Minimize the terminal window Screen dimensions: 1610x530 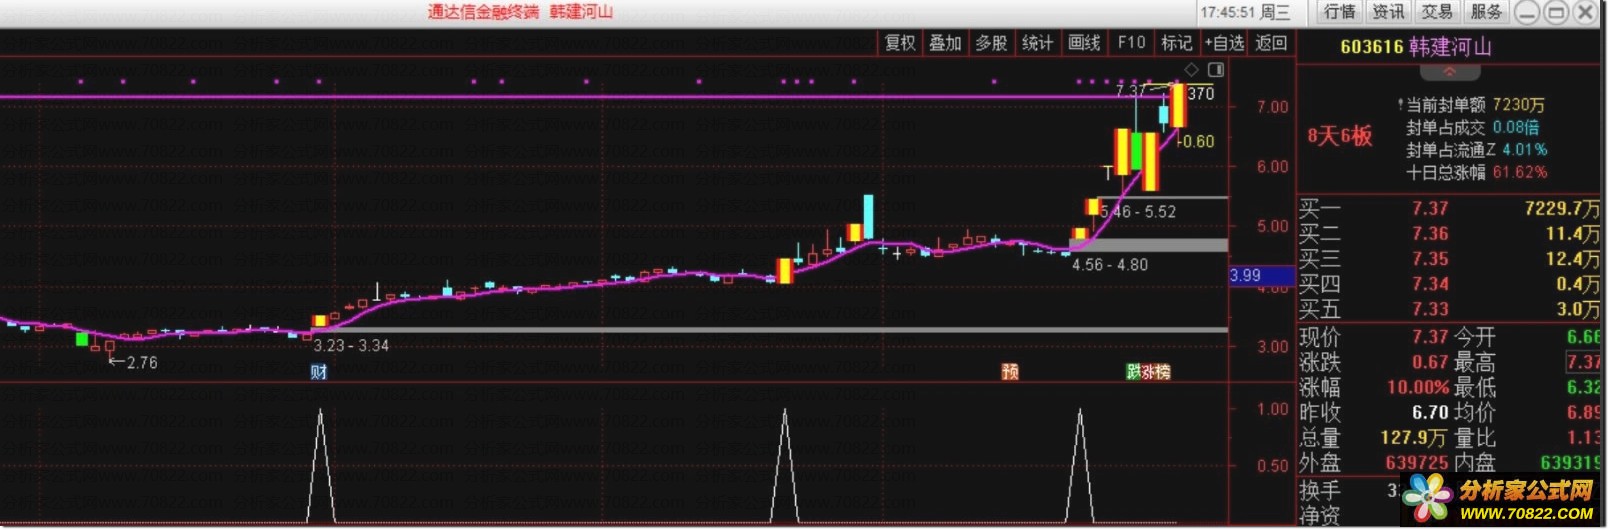click(1527, 13)
